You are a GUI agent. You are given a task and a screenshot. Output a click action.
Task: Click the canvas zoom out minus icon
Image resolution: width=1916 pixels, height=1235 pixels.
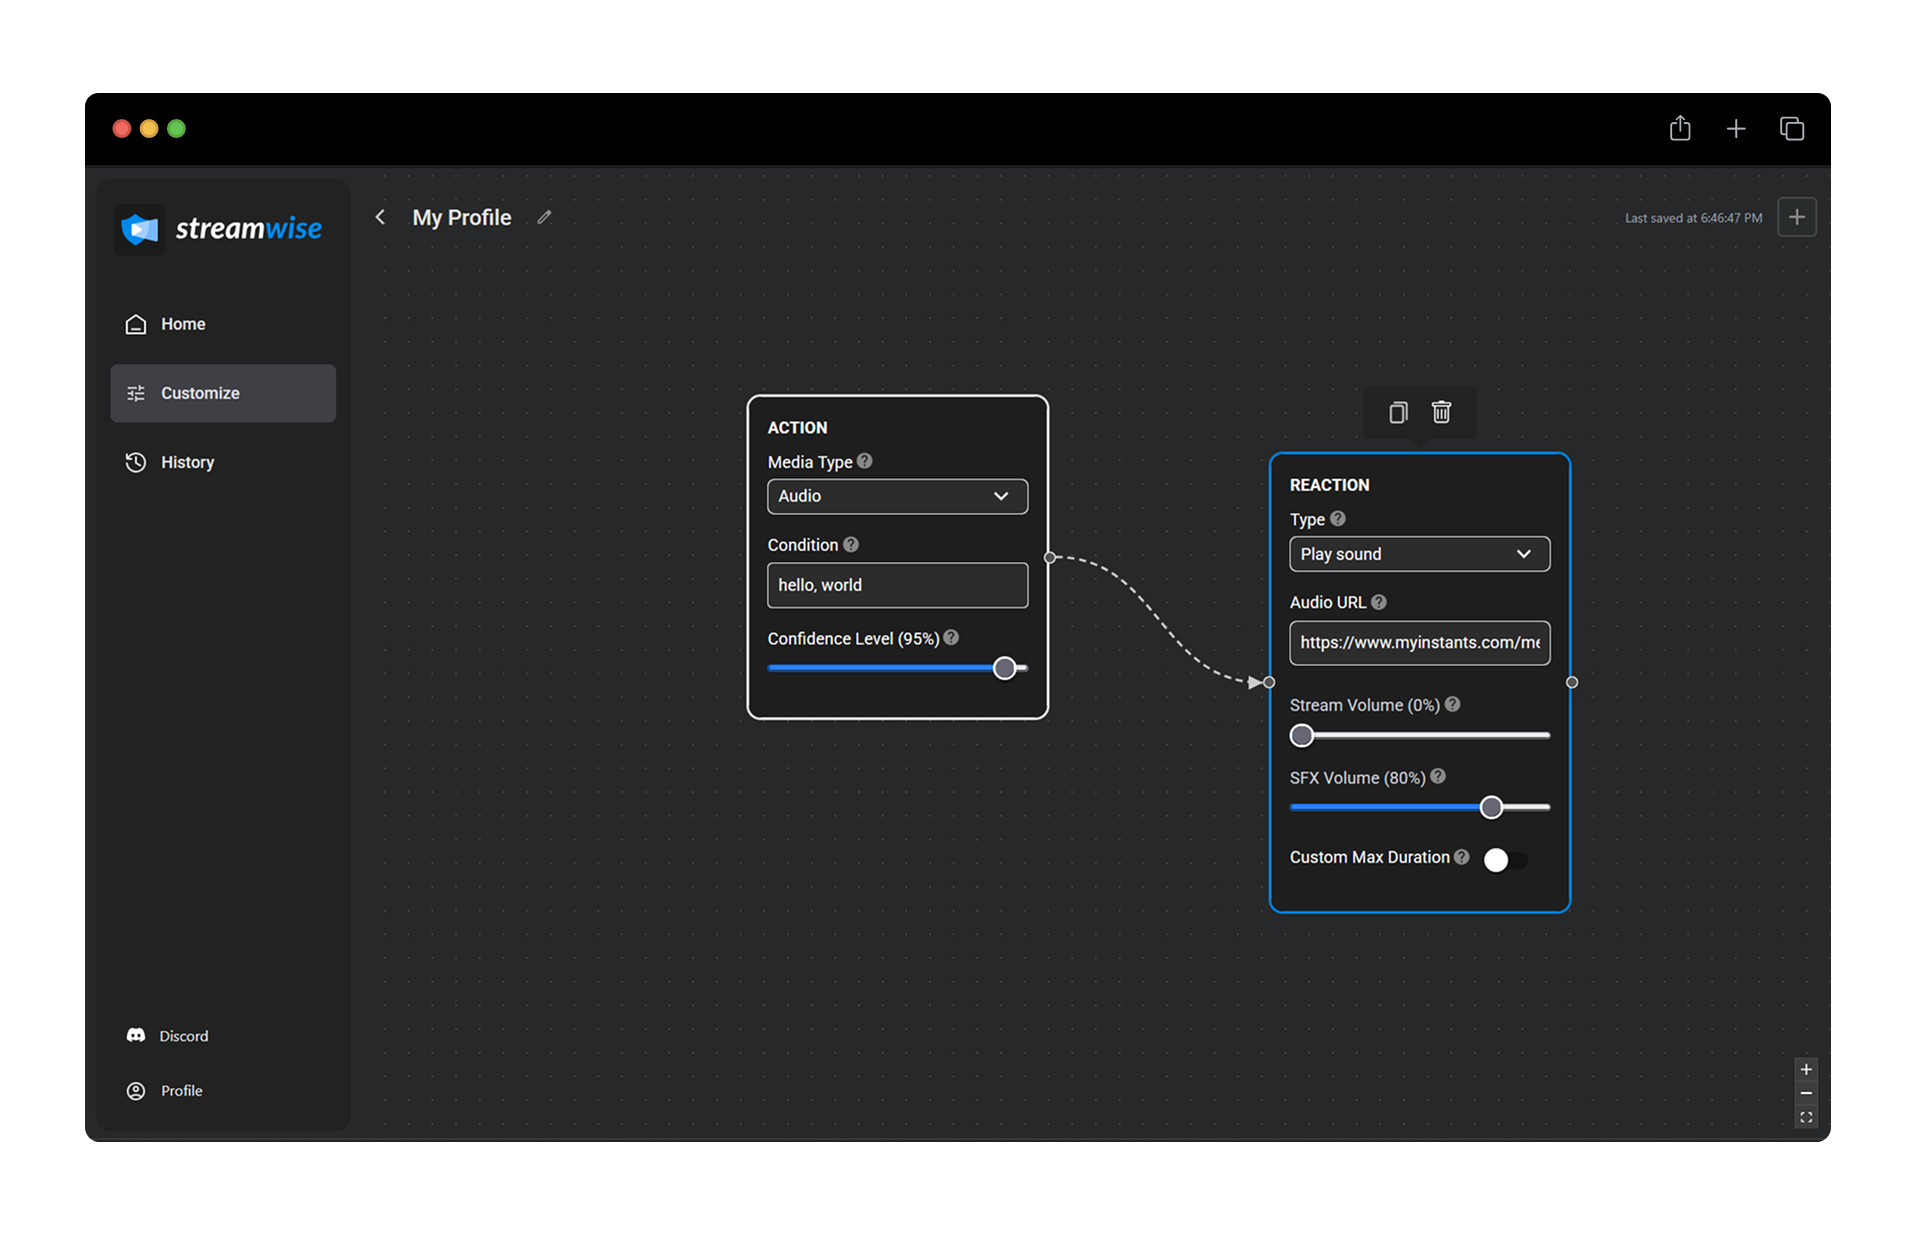click(1806, 1093)
